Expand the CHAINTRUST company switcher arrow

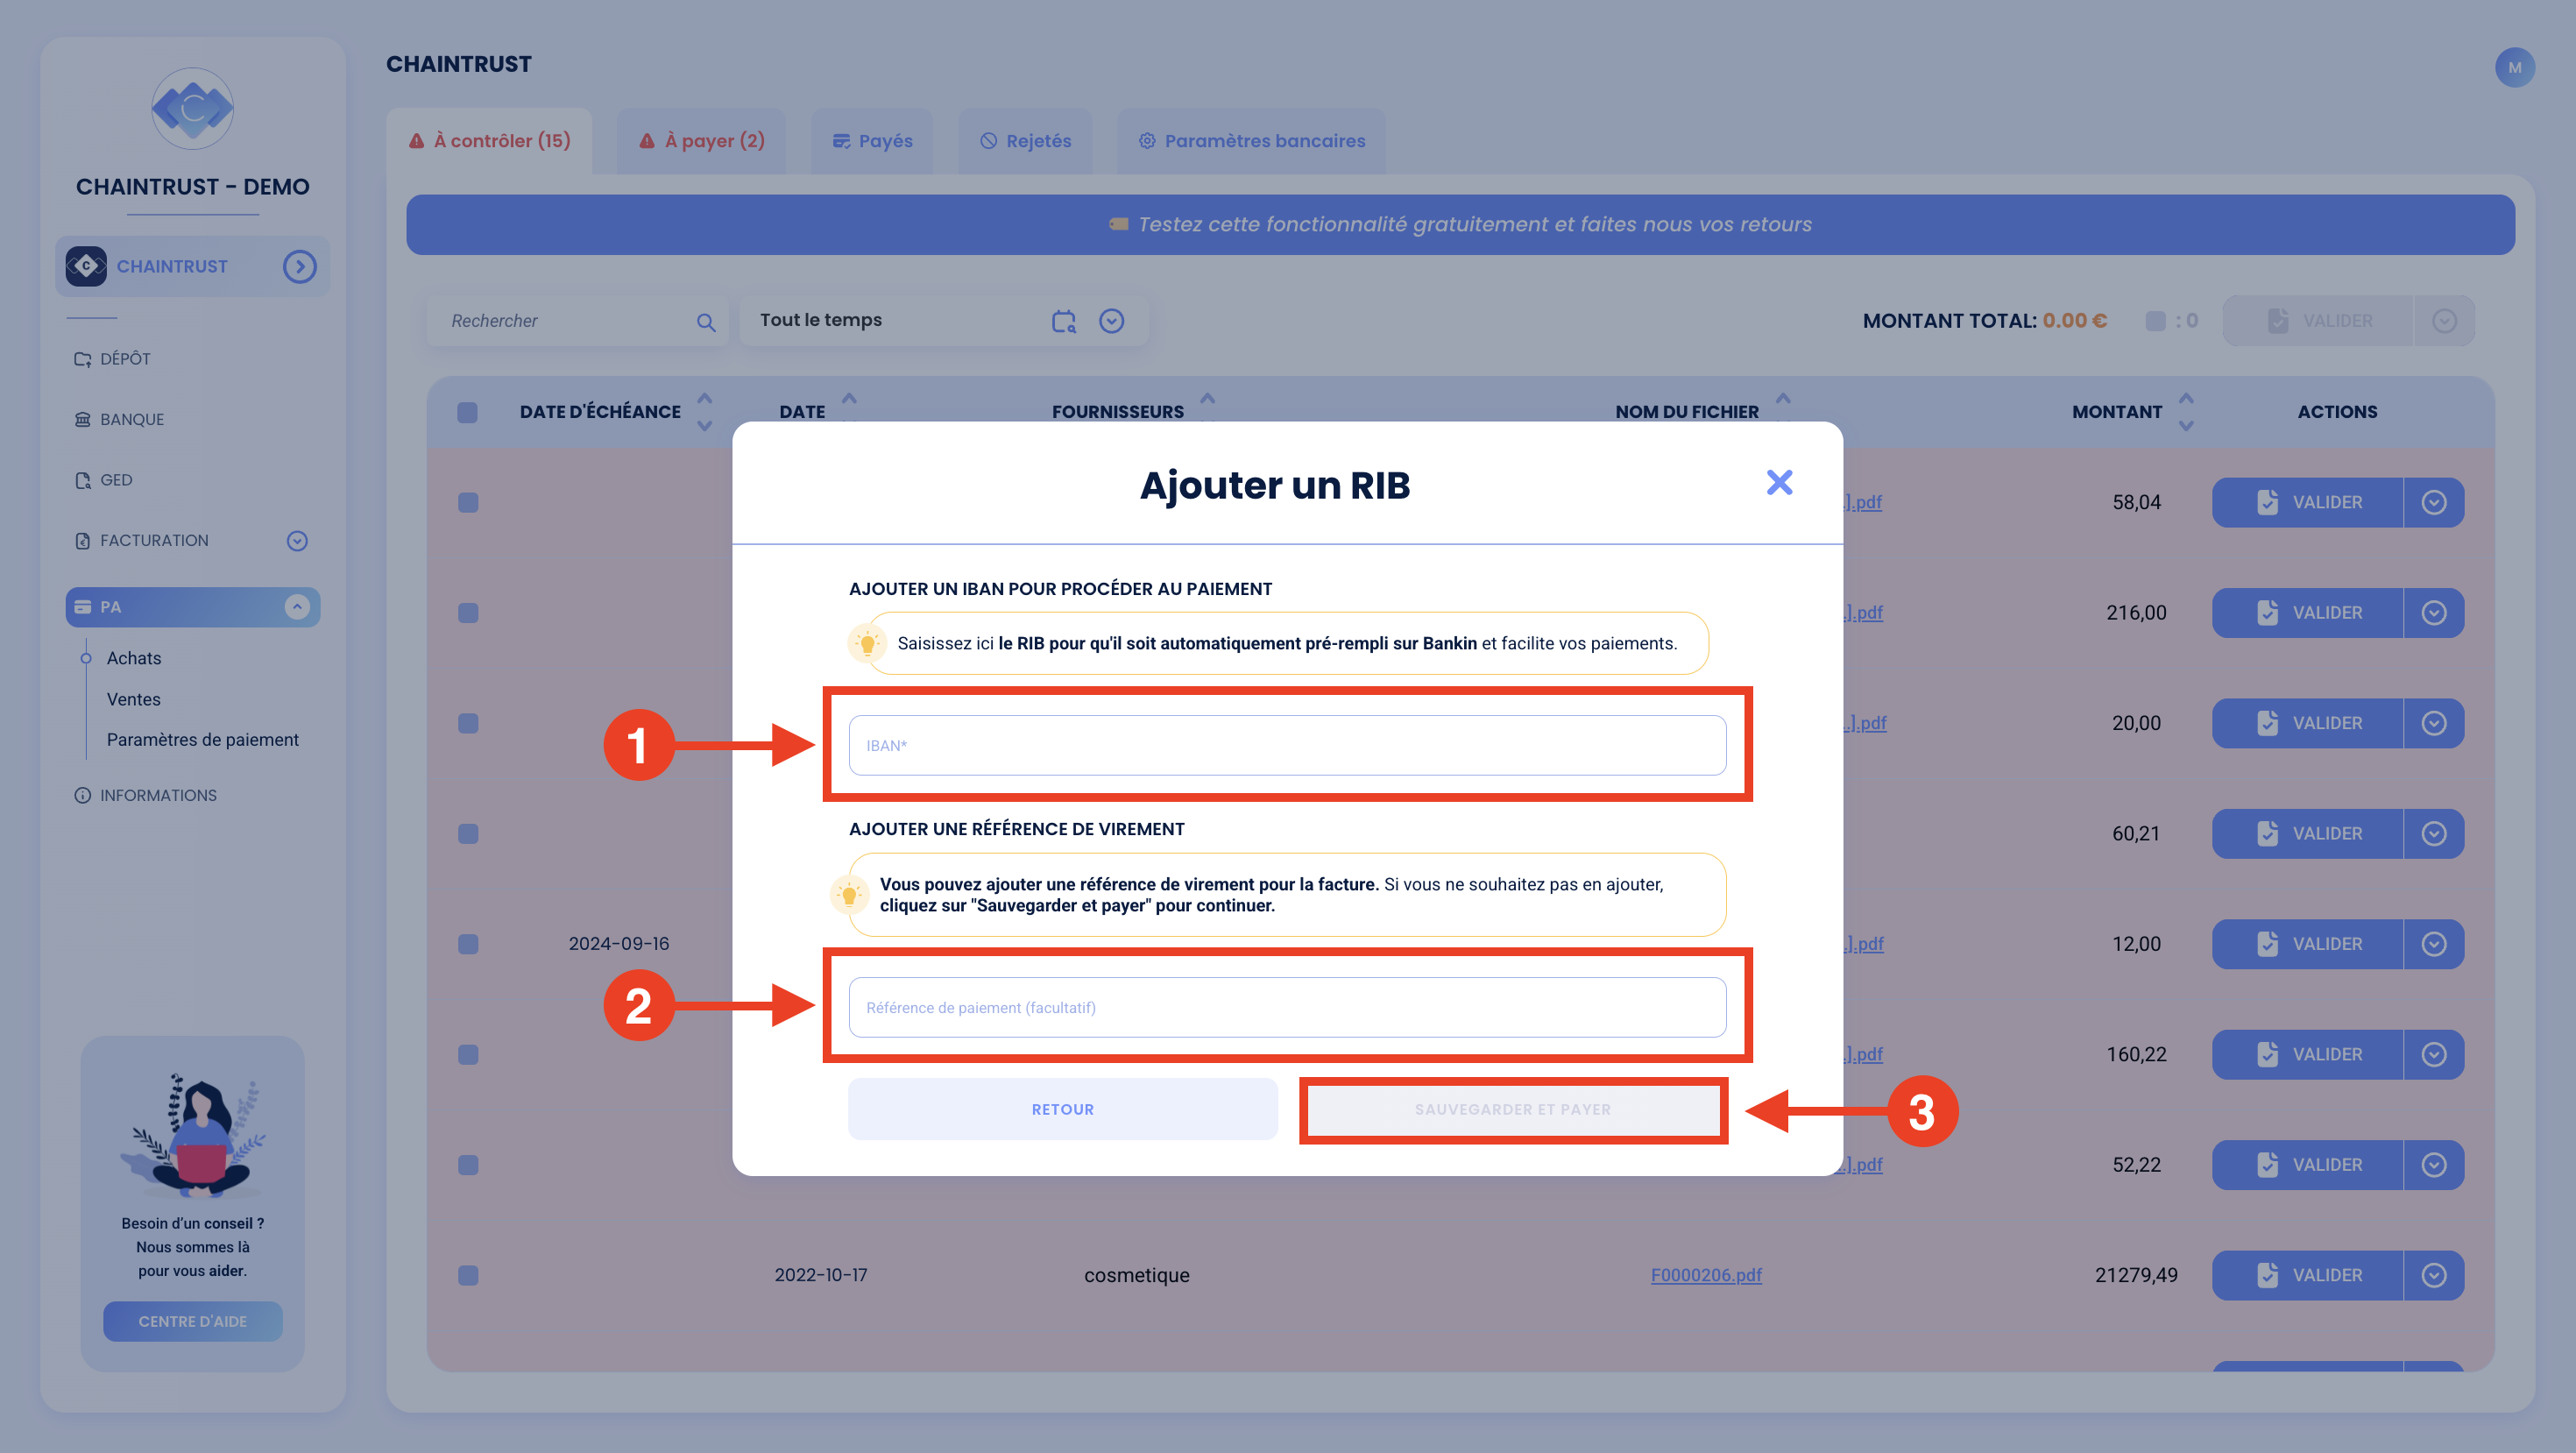point(299,266)
